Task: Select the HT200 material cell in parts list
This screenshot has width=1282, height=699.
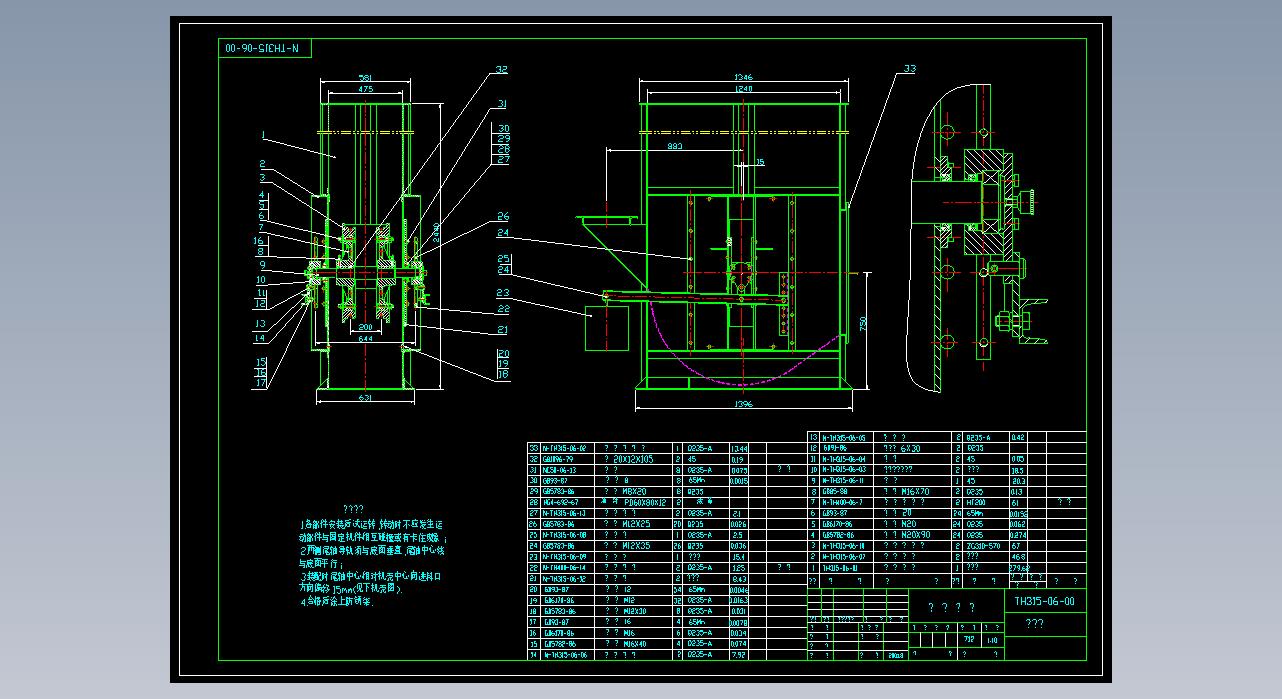Action: pos(979,503)
